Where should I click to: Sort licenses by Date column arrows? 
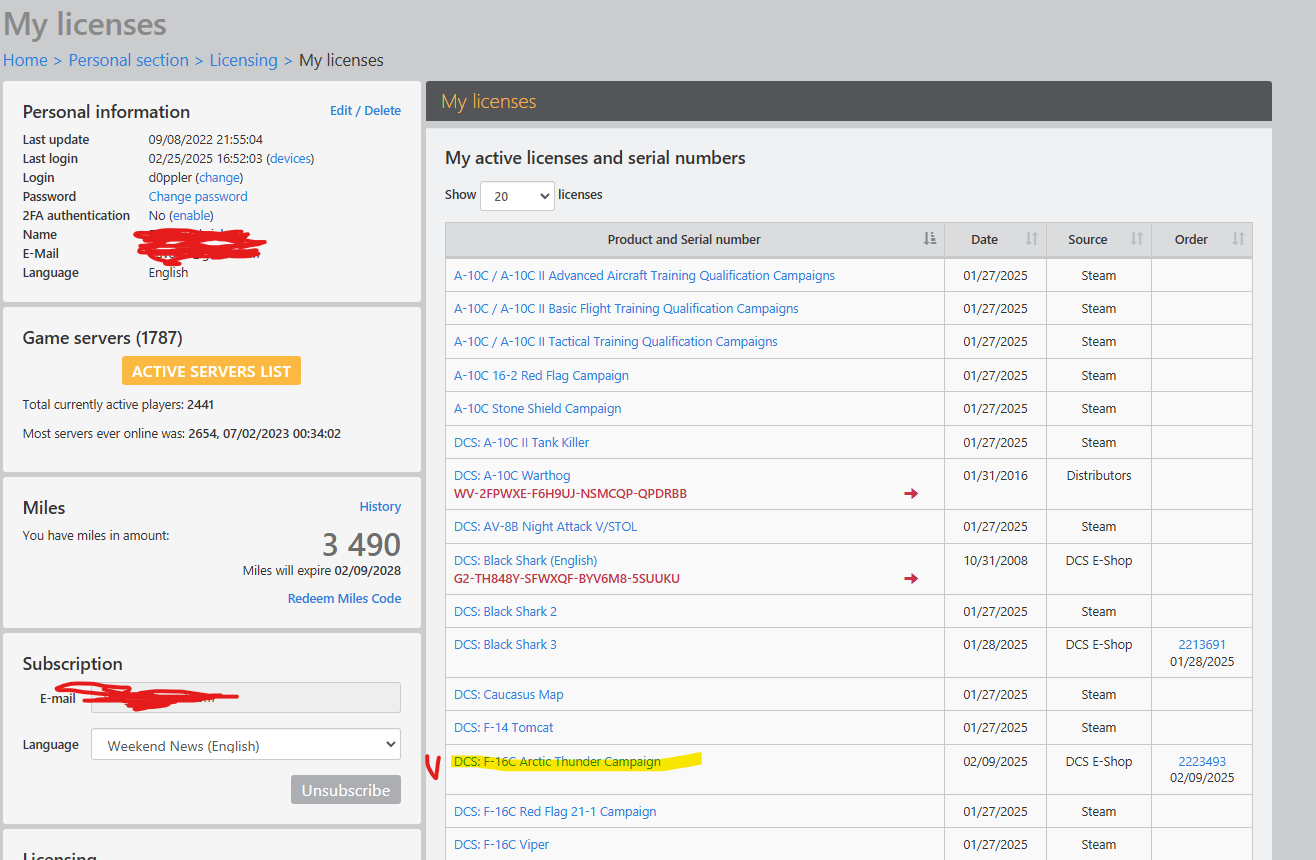[x=1032, y=239]
